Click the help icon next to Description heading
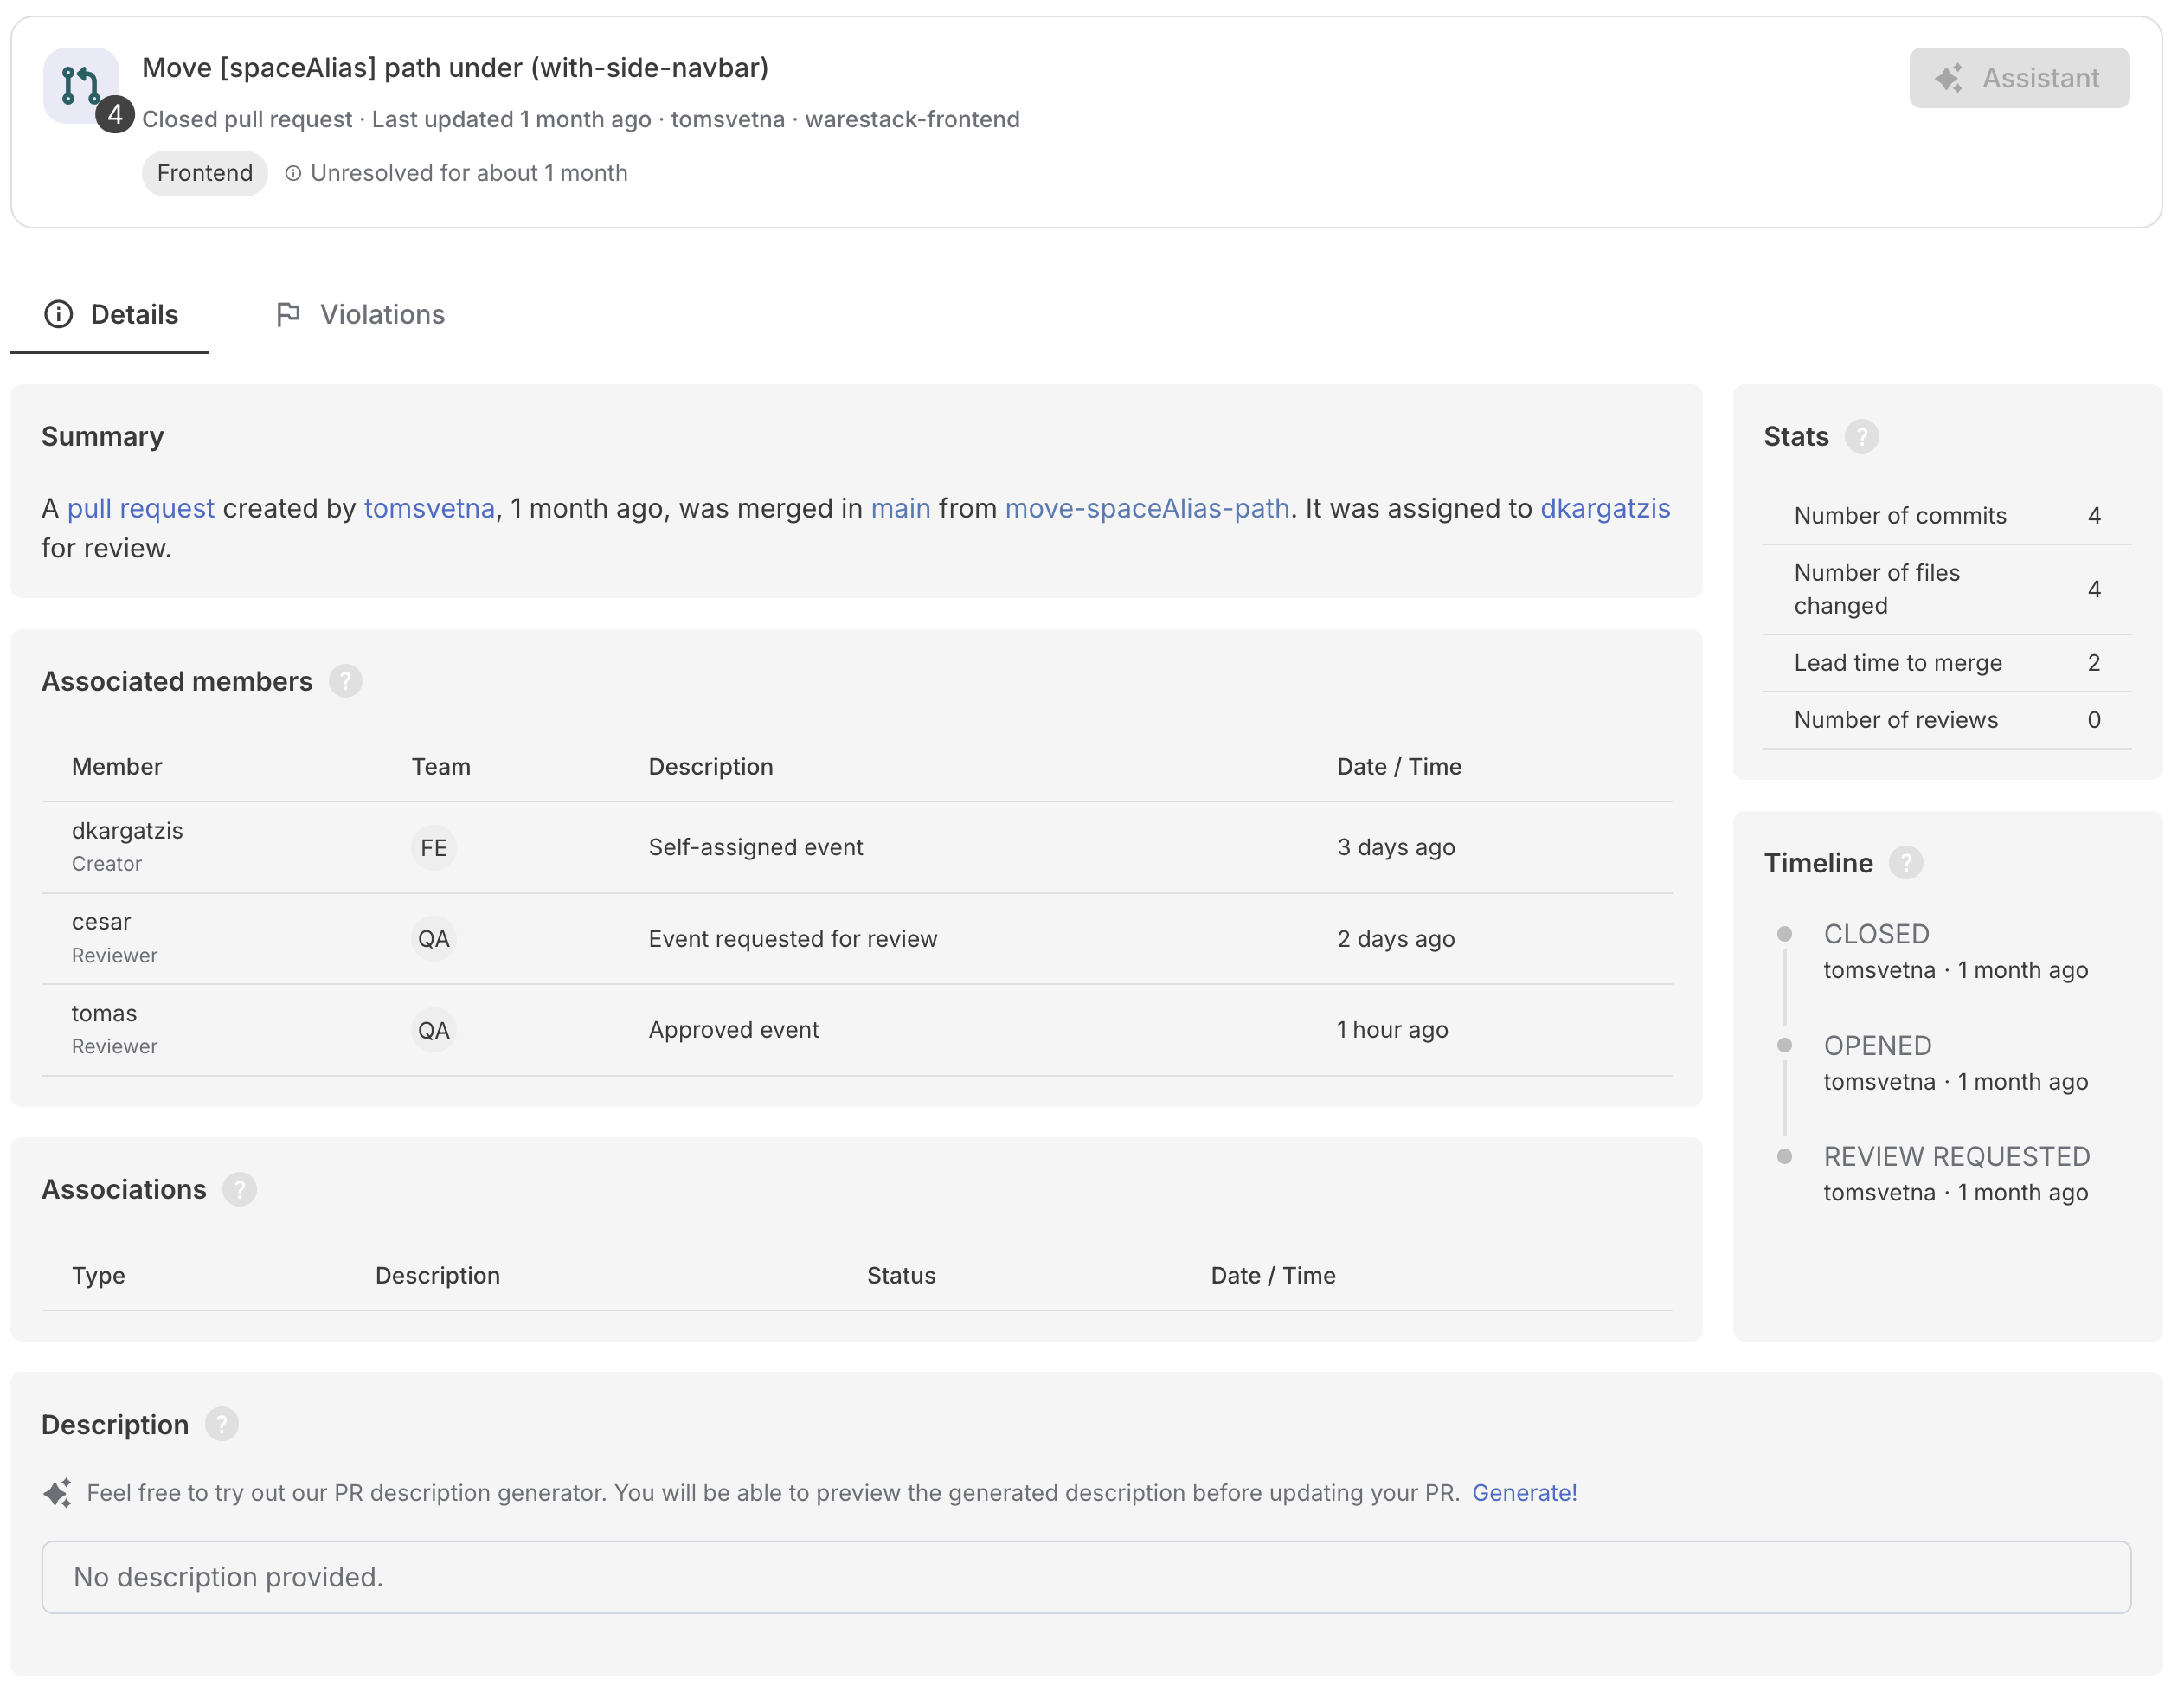 point(221,1424)
